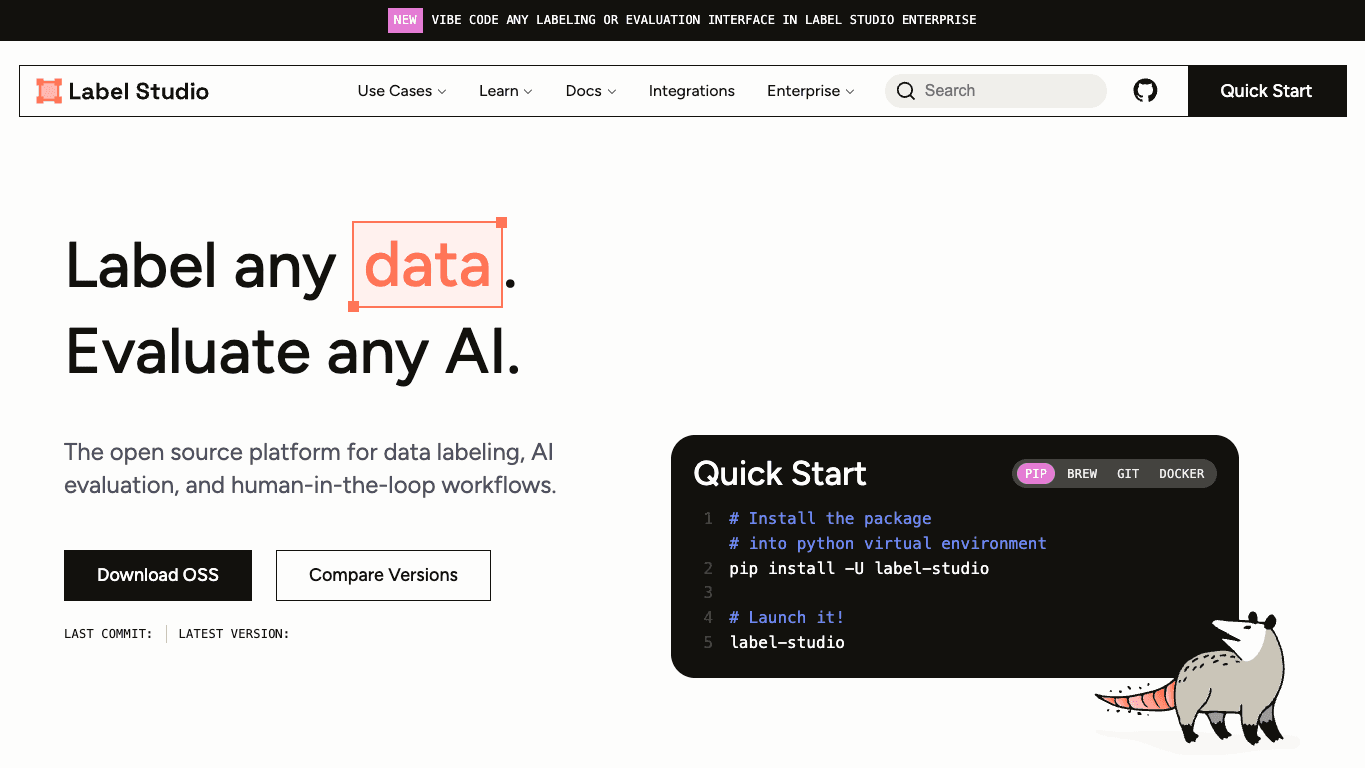Expand the Learn dropdown menu
Viewport: 1365px width, 768px height.
[x=506, y=91]
